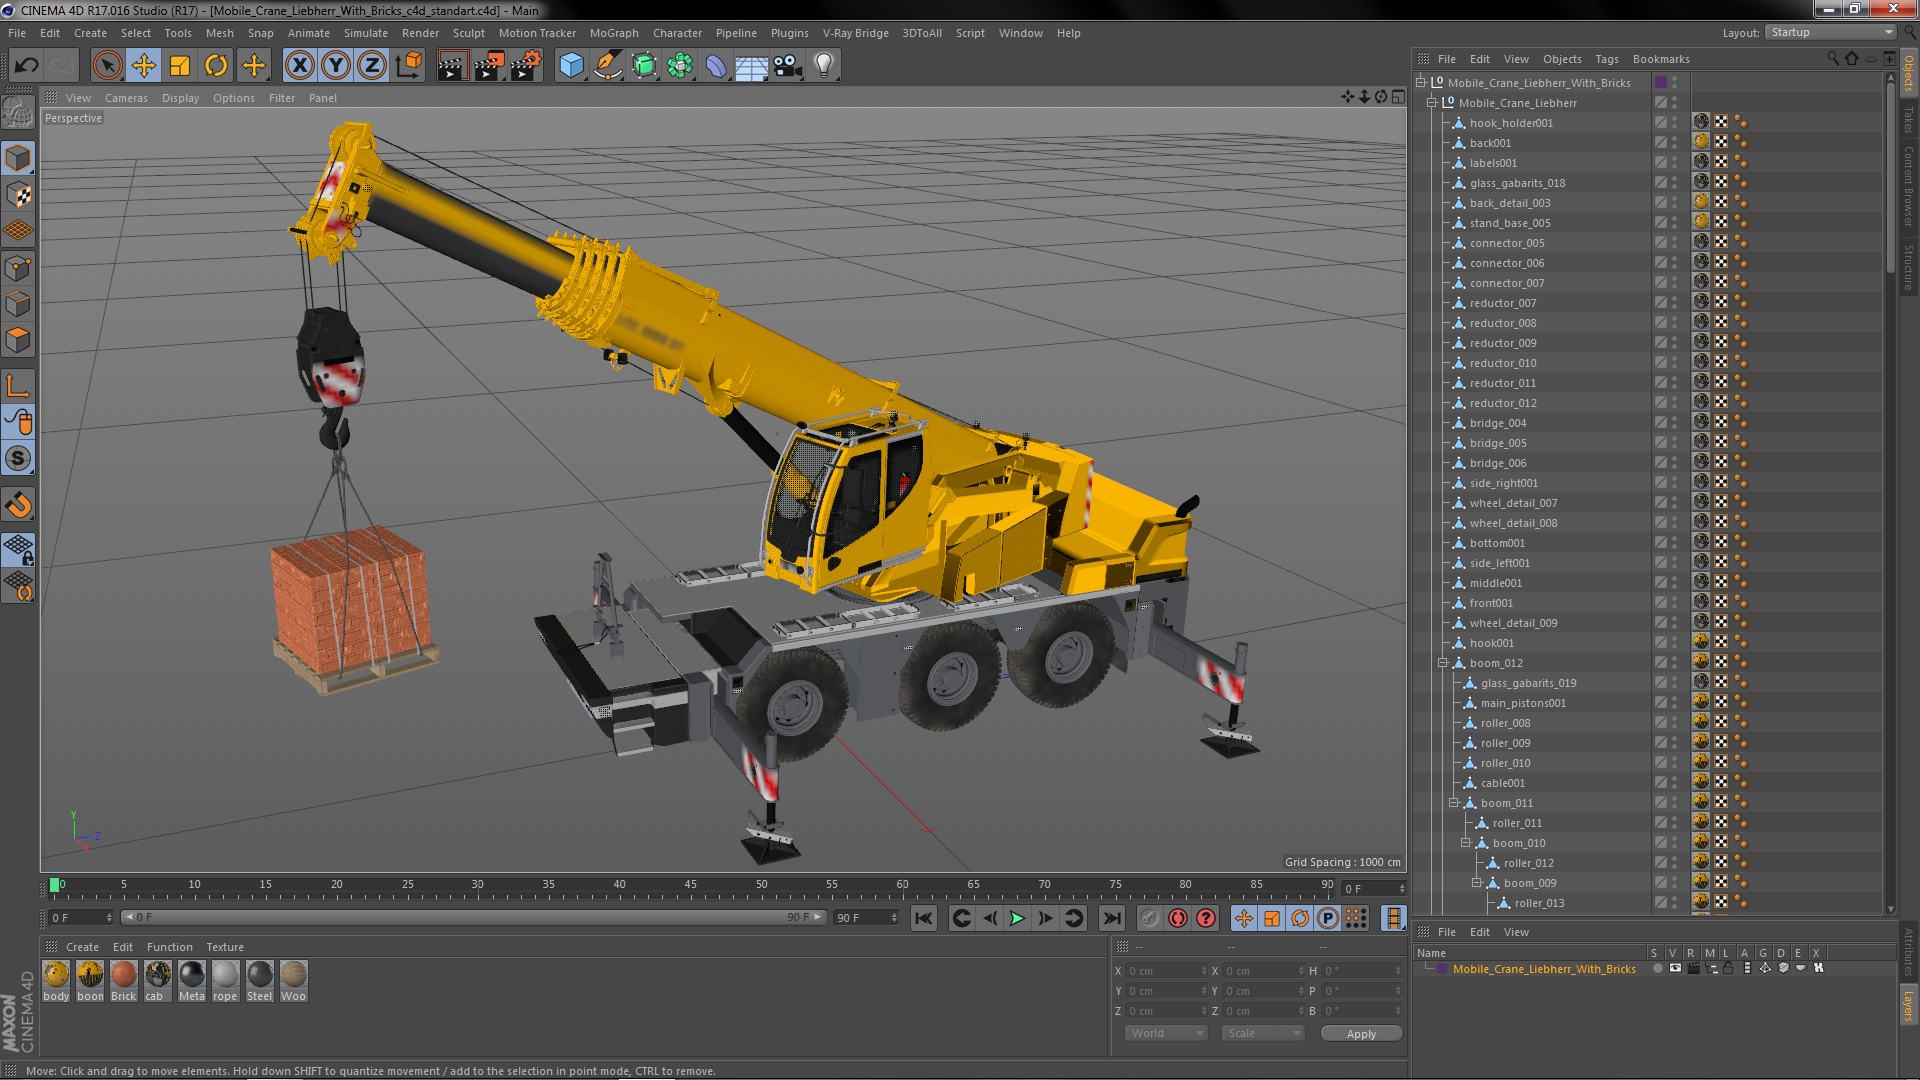Switch to Polygons mode
This screenshot has height=1080, width=1920.
18,340
